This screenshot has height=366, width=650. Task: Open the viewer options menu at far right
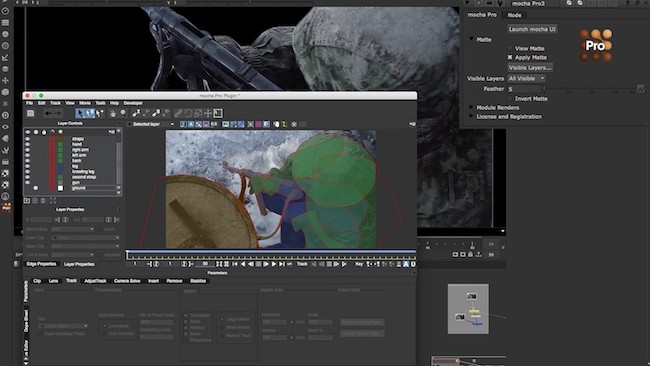[412, 124]
